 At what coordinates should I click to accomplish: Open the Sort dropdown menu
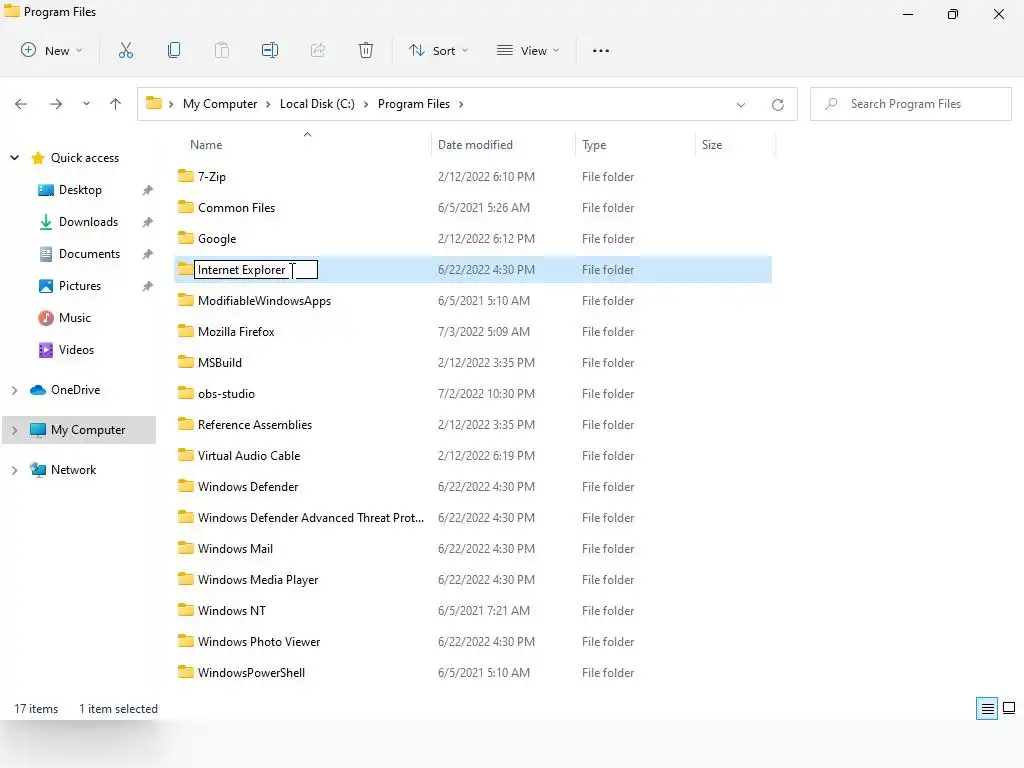[438, 50]
